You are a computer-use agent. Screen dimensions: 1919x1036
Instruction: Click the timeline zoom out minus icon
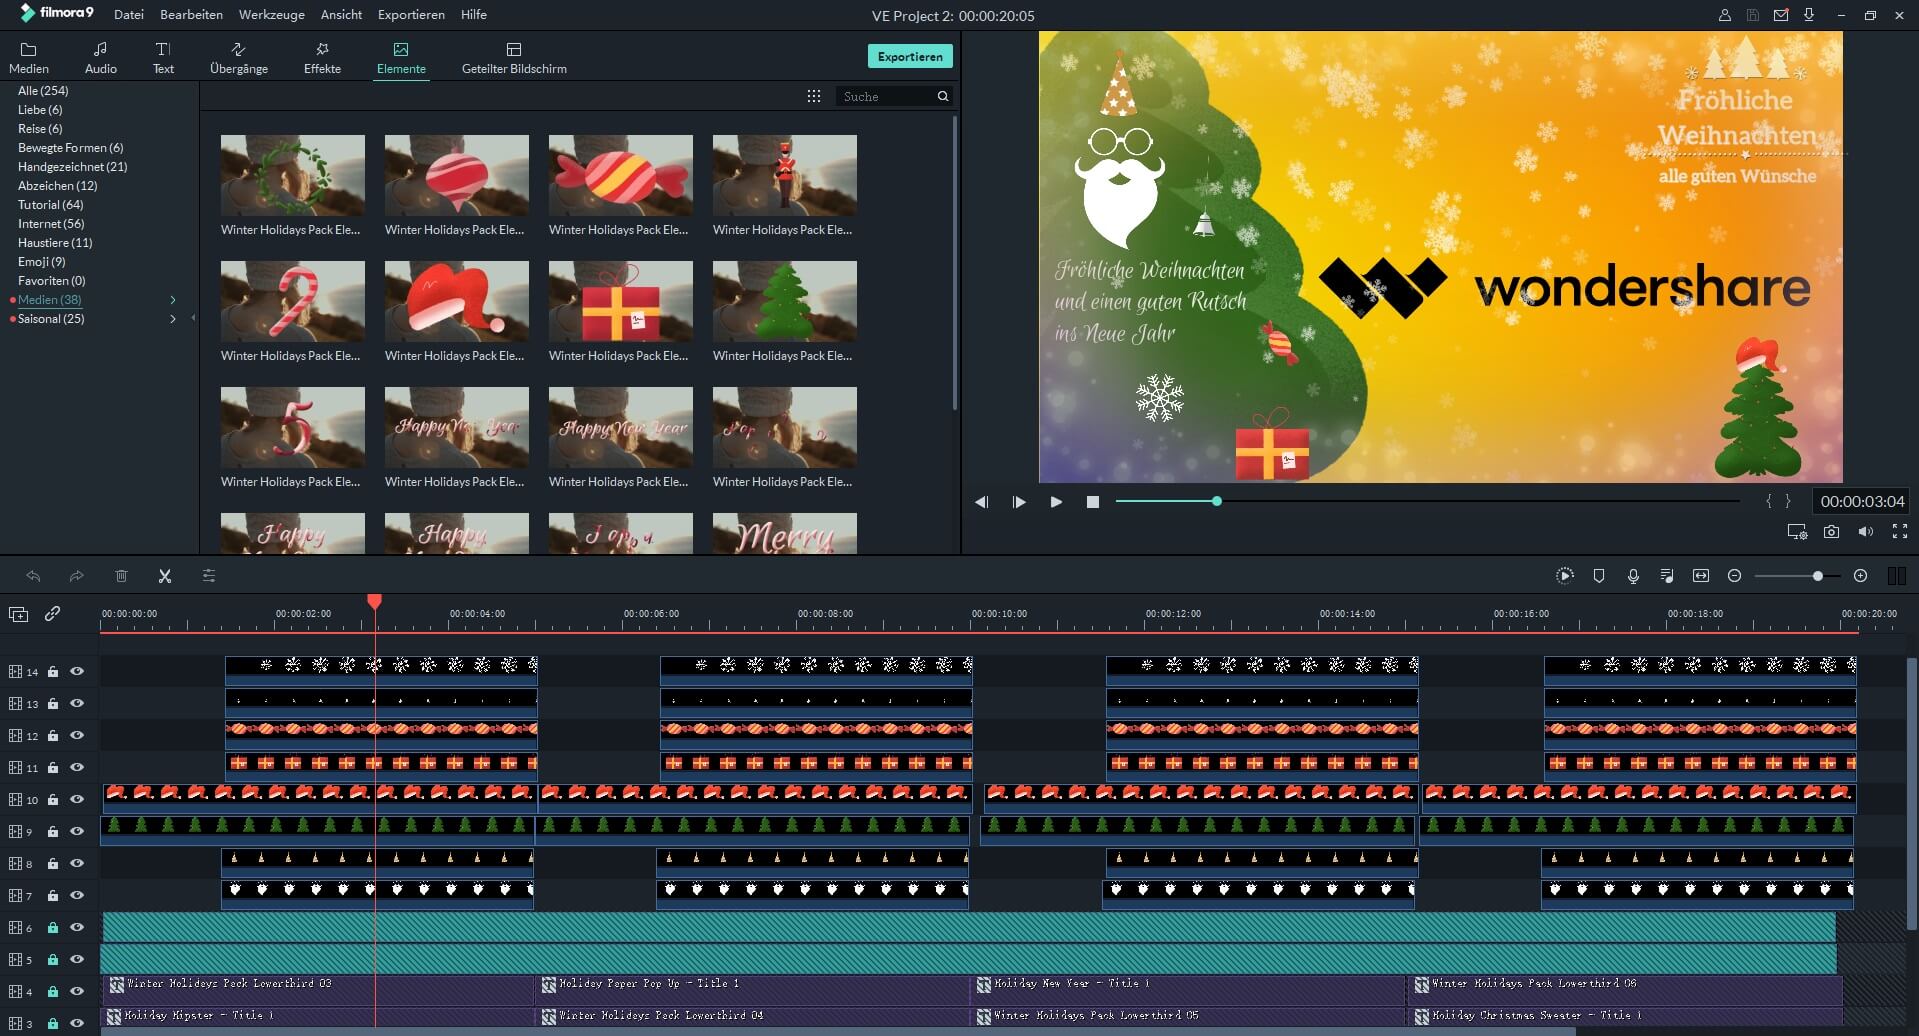(1735, 576)
